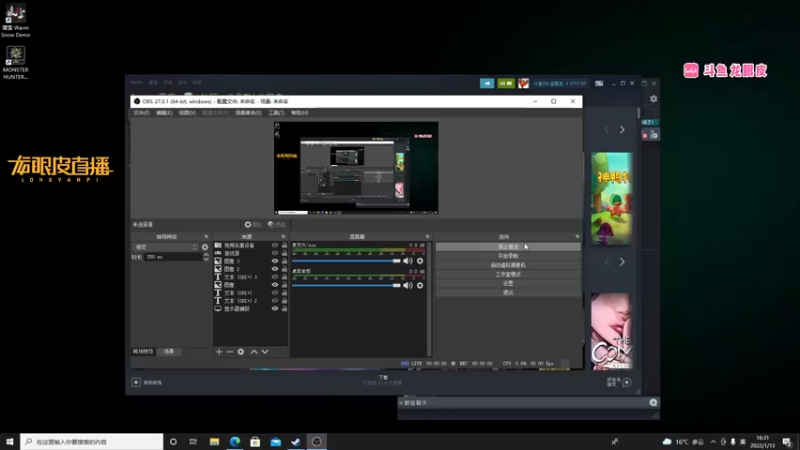Toggle visibility eye of 图像 3 source
Screen dimensions: 800x450
(274, 261)
